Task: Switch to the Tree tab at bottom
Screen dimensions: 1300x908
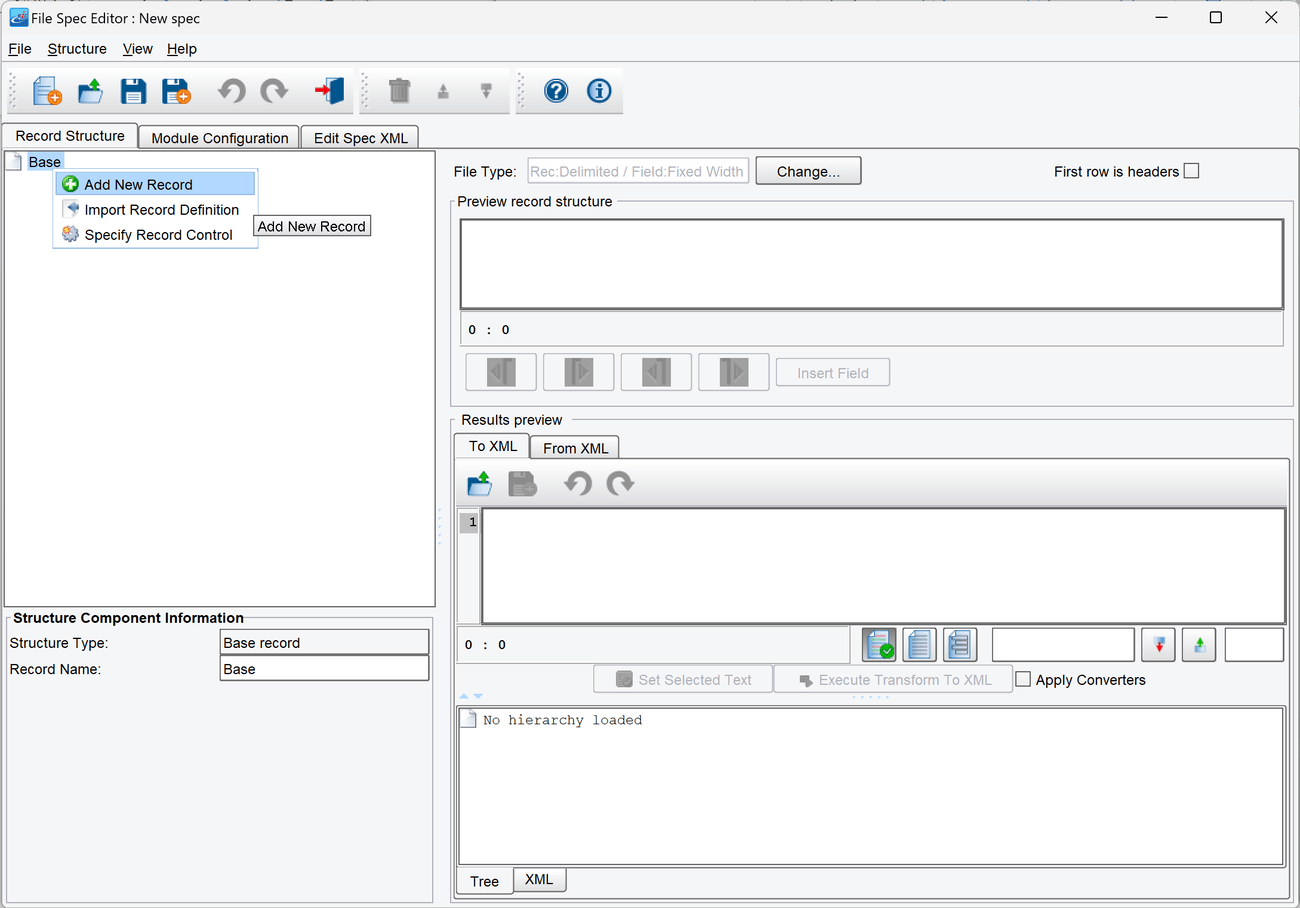Action: [x=485, y=881]
